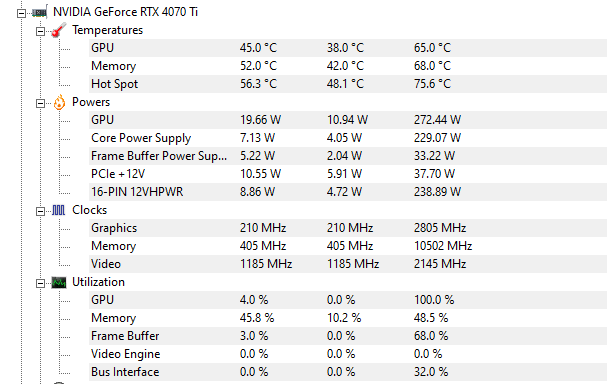This screenshot has height=384, width=607.
Task: Collapse the NVIDIA GeForce RTX 4070 Ti node
Action: (x=22, y=13)
